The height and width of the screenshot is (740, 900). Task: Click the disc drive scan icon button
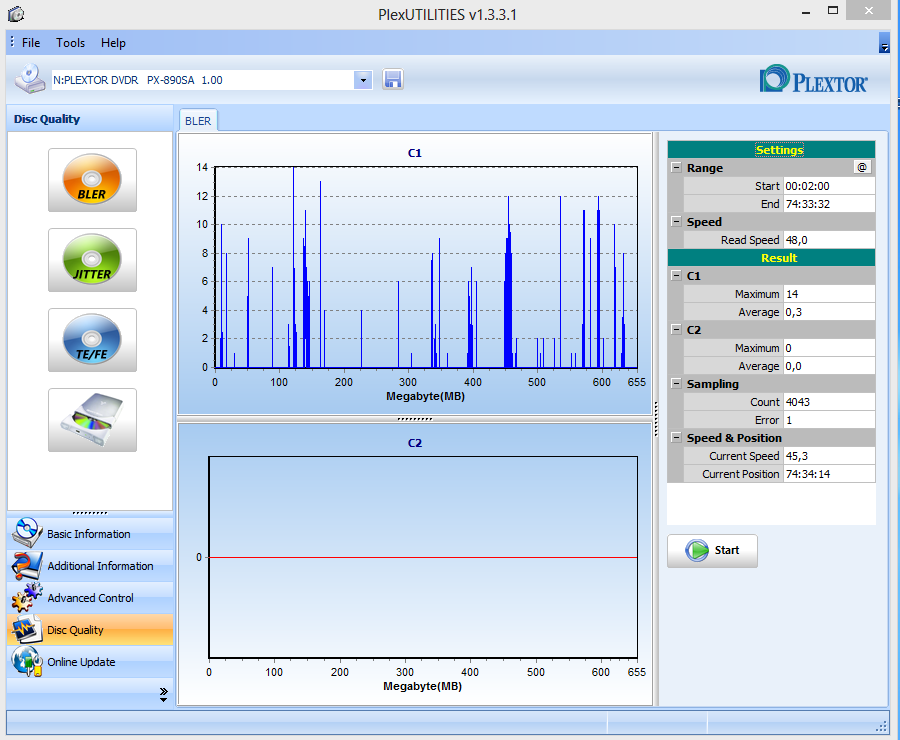click(92, 420)
